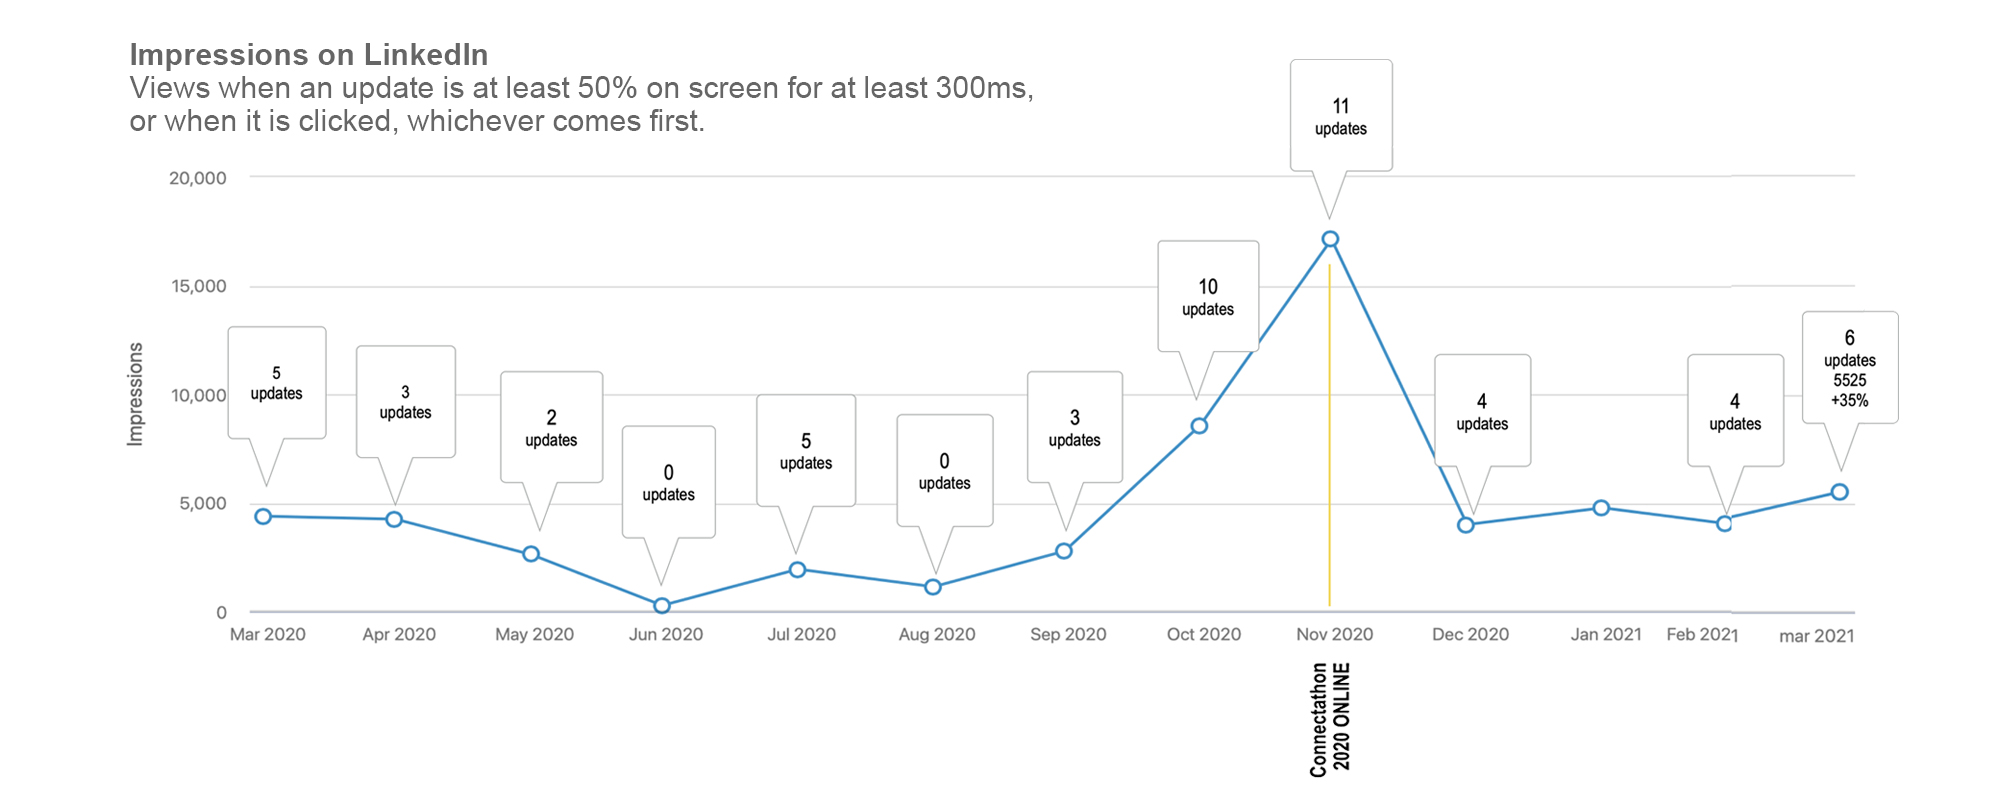The height and width of the screenshot is (800, 2000).
Task: Click the 'Impressions on LinkedIn' chart title
Action: point(309,54)
